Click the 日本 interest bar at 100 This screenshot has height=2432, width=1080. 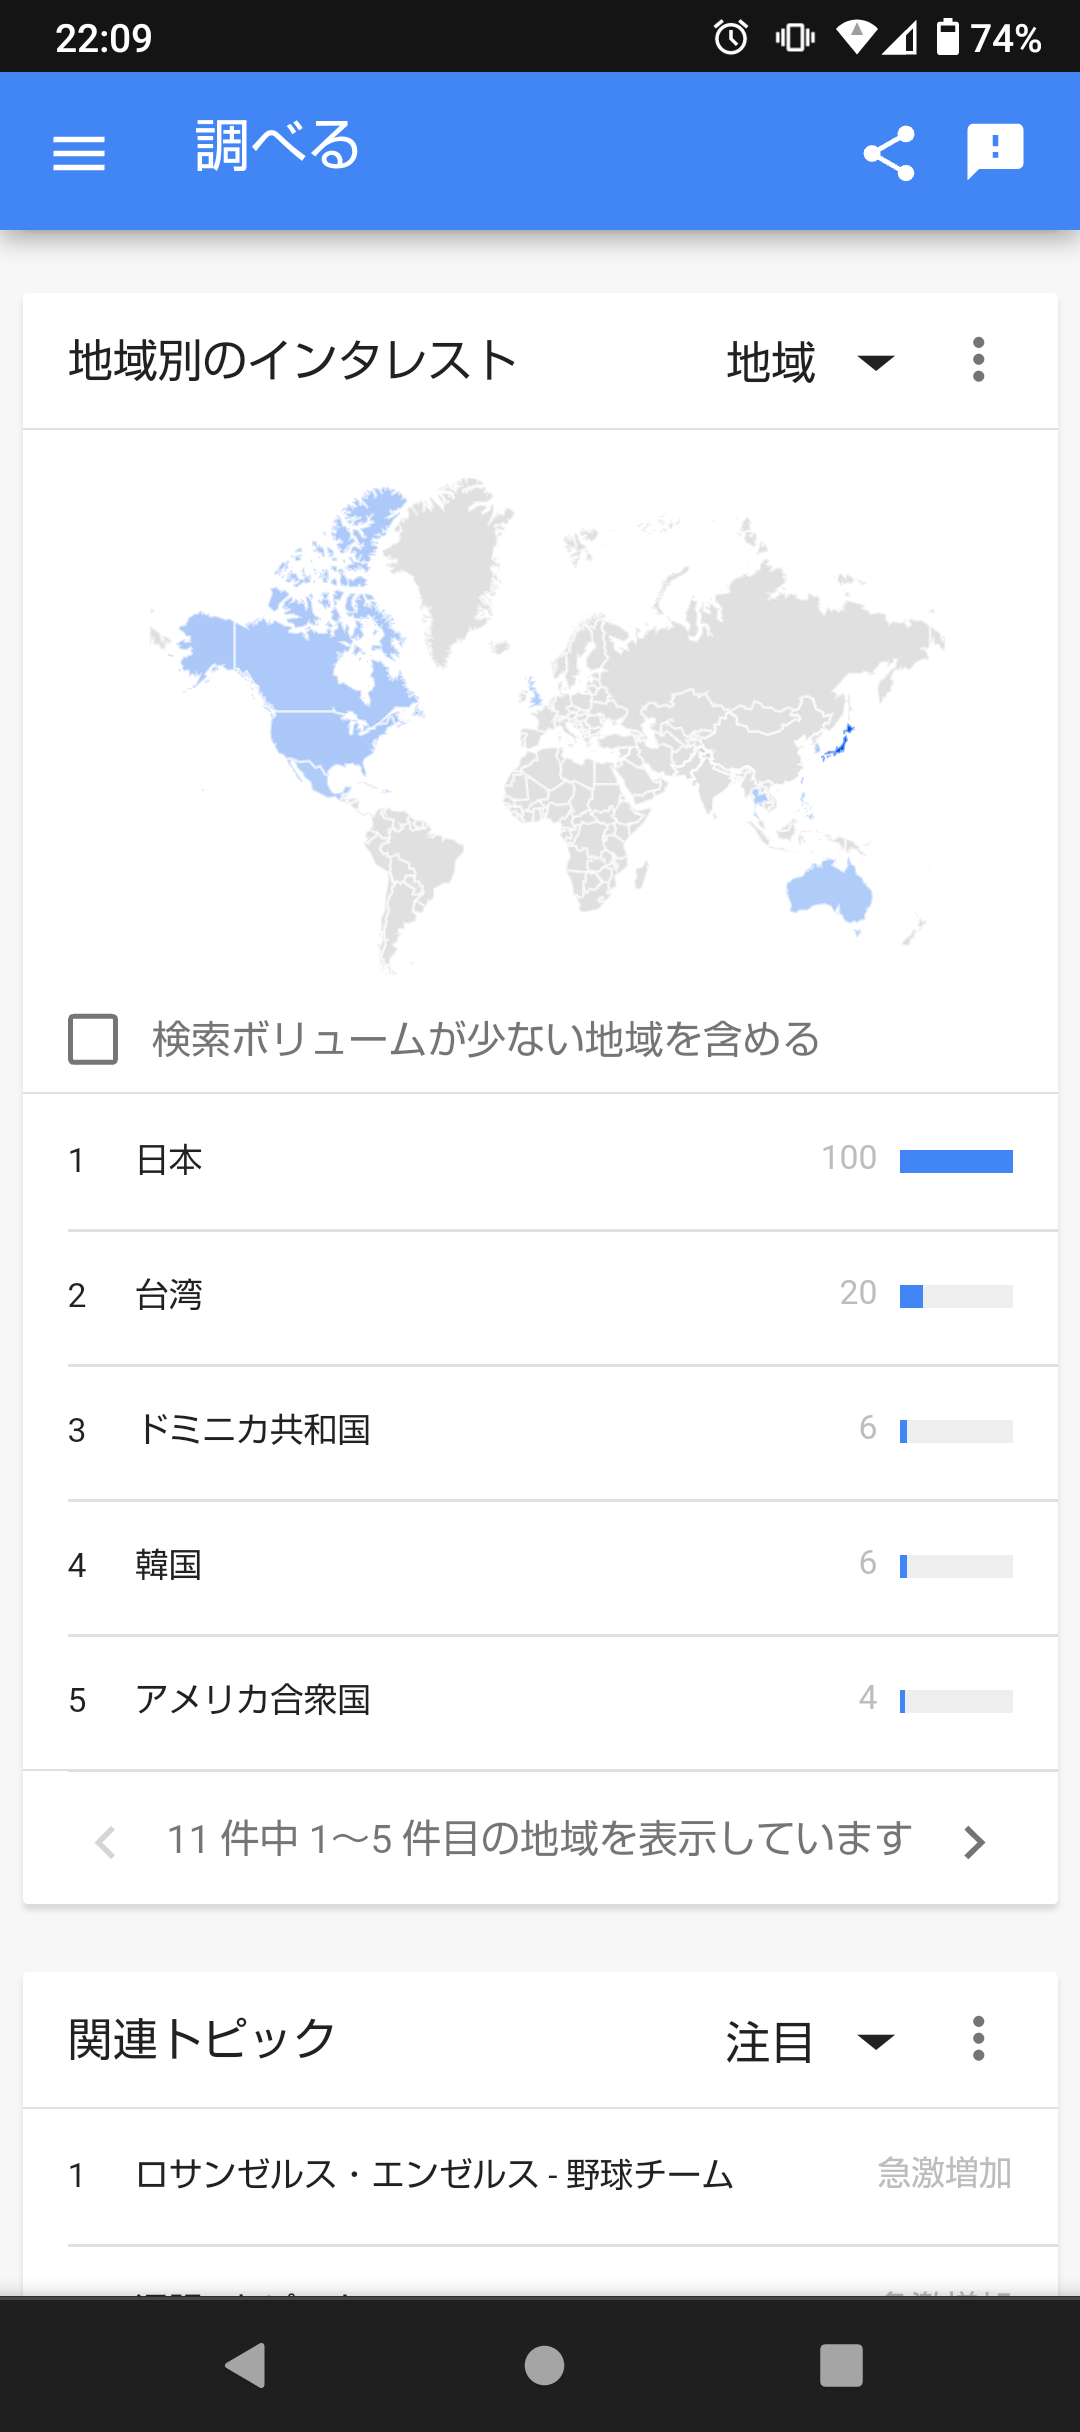click(x=956, y=1161)
